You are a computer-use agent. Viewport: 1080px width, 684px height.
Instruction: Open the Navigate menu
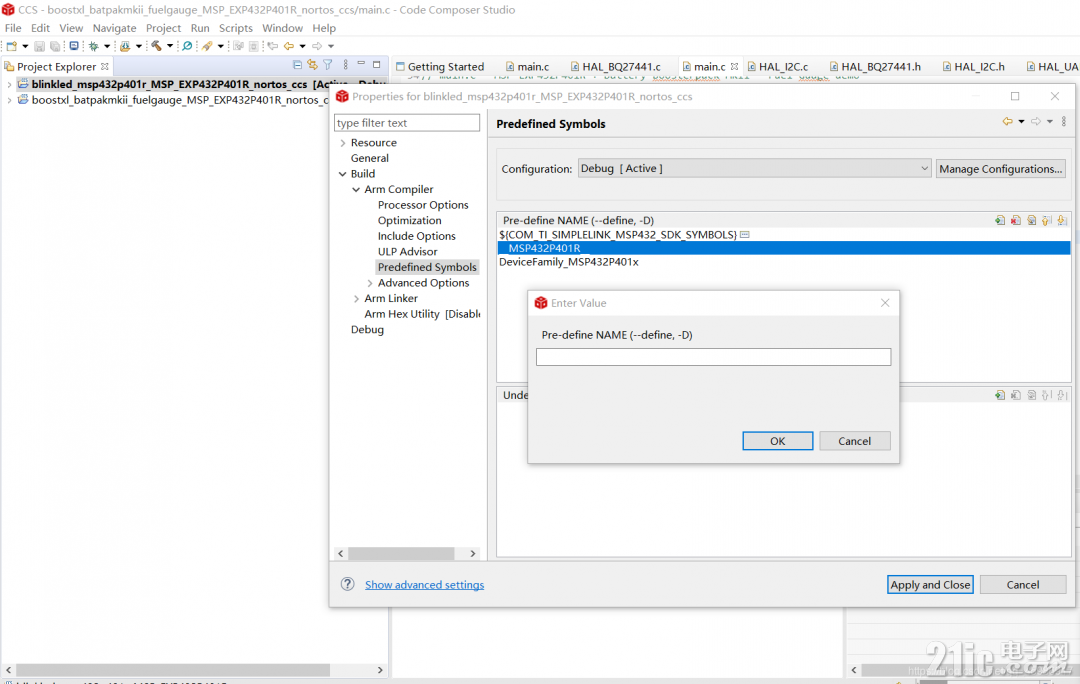pos(114,28)
